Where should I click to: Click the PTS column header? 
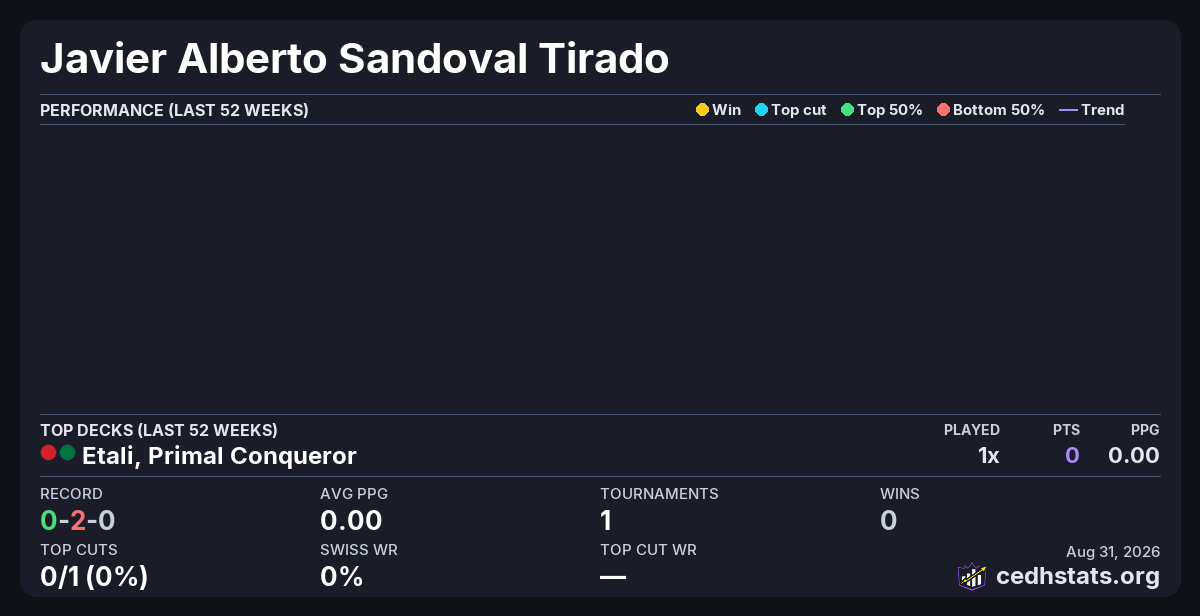point(1066,430)
